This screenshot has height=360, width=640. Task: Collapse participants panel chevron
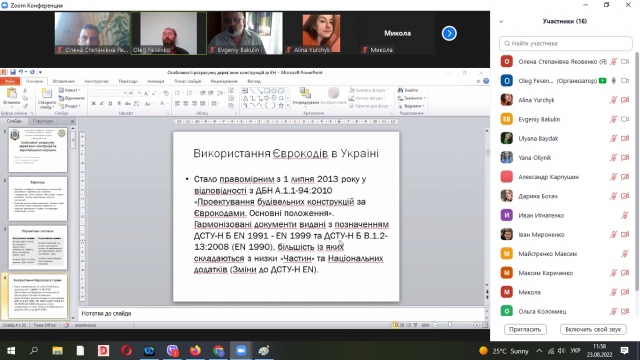(x=501, y=22)
